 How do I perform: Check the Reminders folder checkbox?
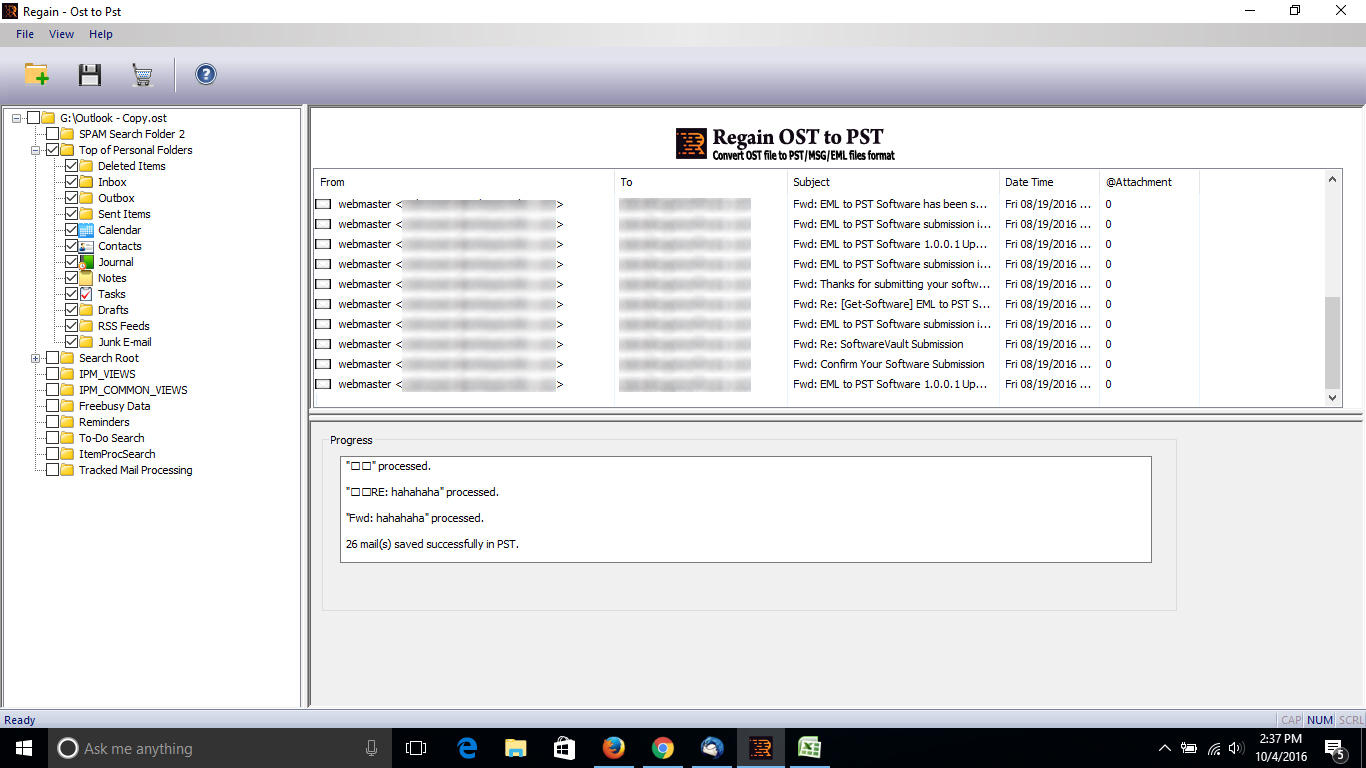[53, 422]
